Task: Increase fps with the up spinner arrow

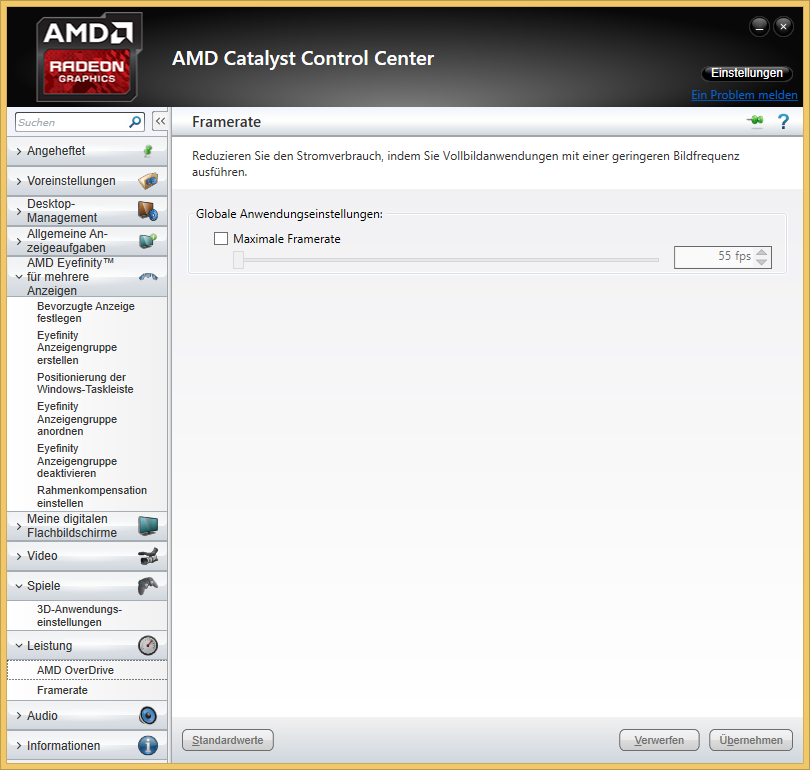Action: (761, 253)
